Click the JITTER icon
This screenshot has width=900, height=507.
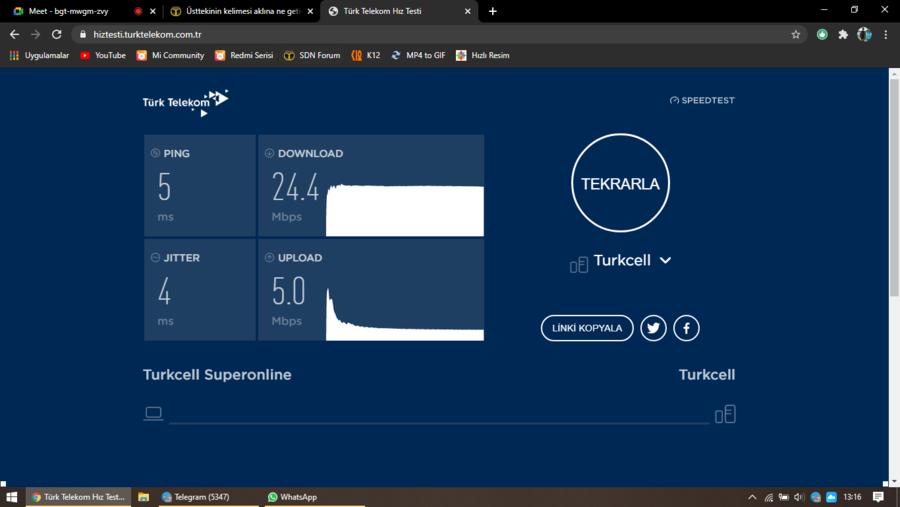155,258
